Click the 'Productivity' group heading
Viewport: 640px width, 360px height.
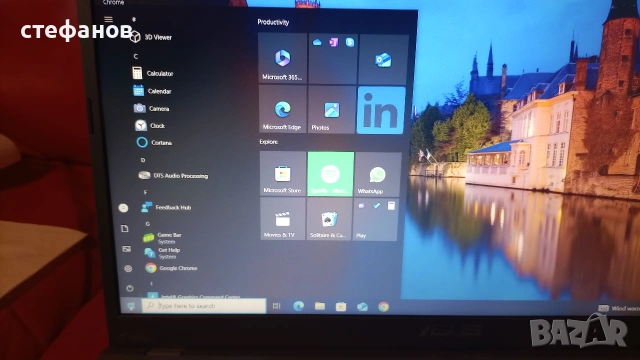point(273,22)
